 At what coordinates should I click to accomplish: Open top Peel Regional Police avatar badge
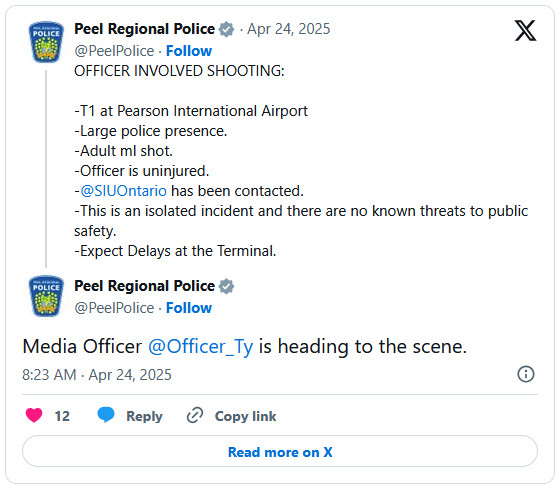click(x=46, y=42)
